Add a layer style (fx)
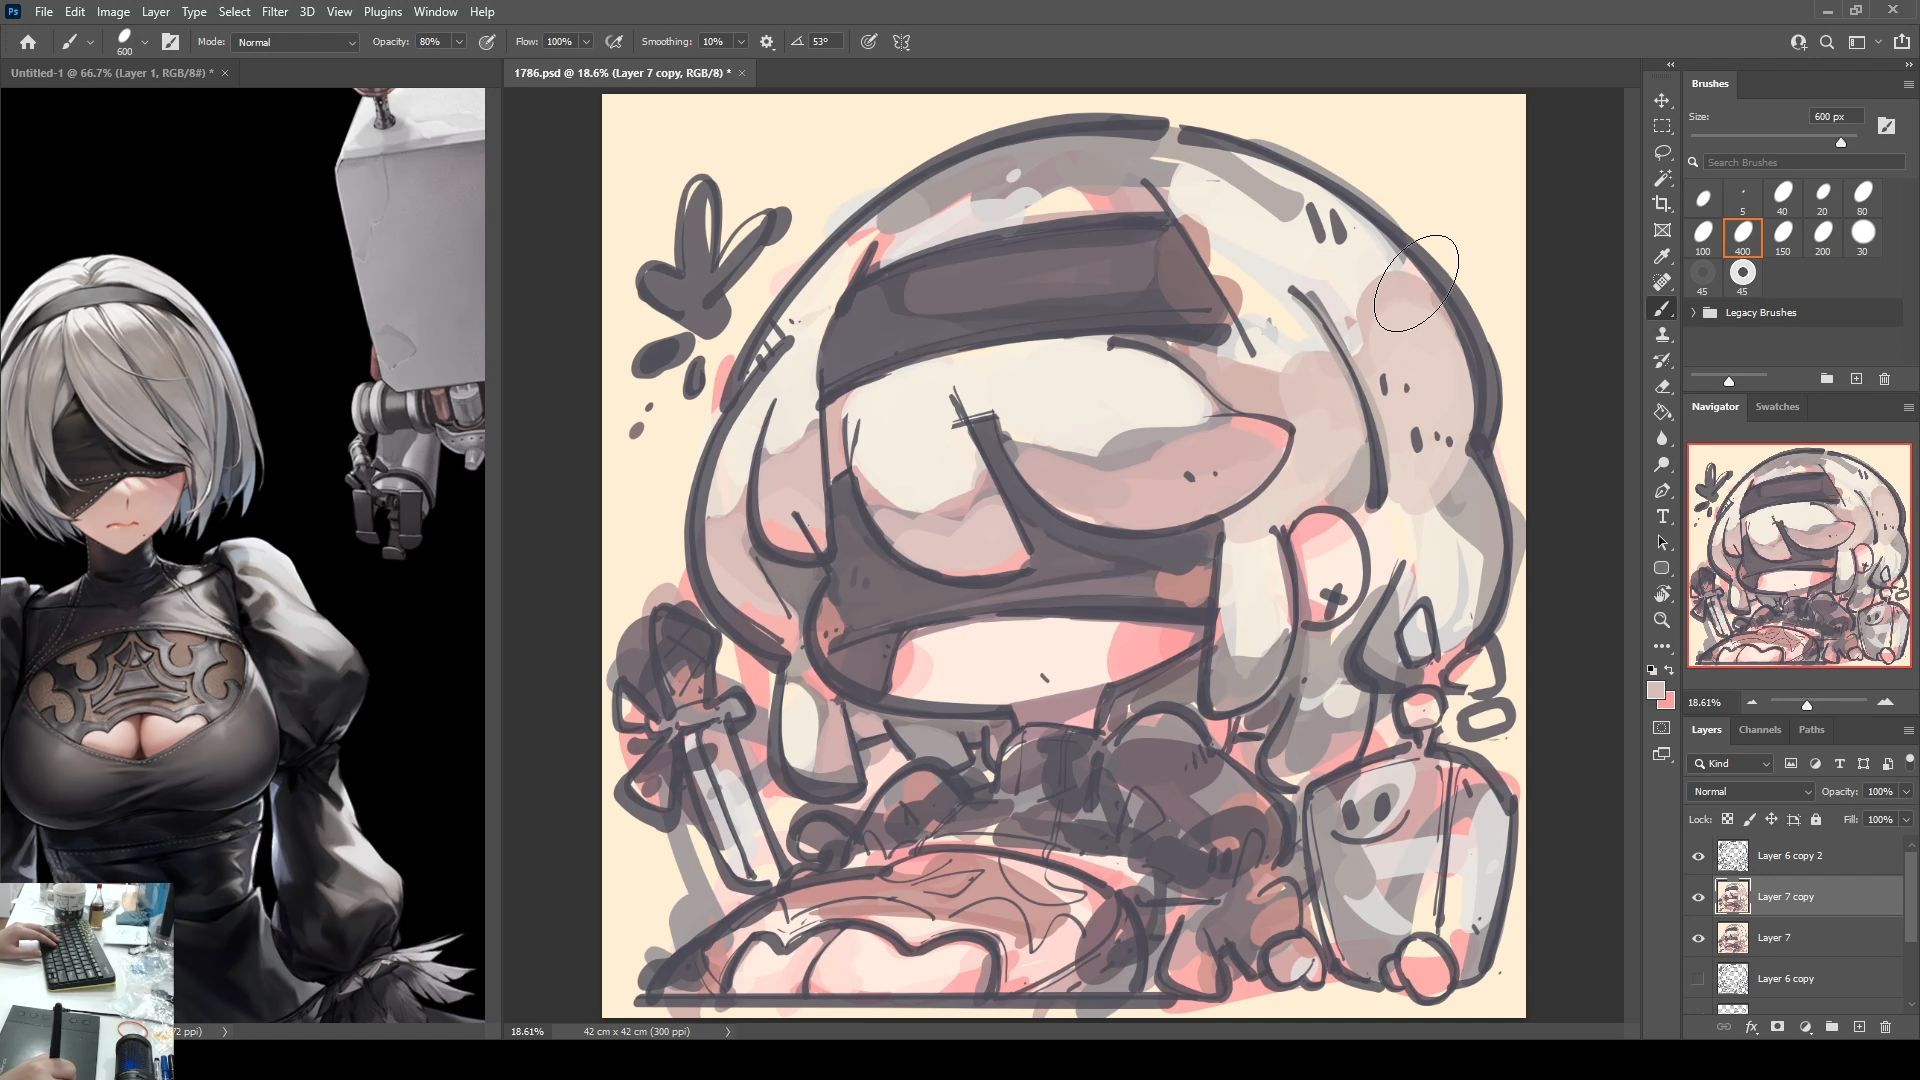The height and width of the screenshot is (1080, 1920). (x=1751, y=1027)
